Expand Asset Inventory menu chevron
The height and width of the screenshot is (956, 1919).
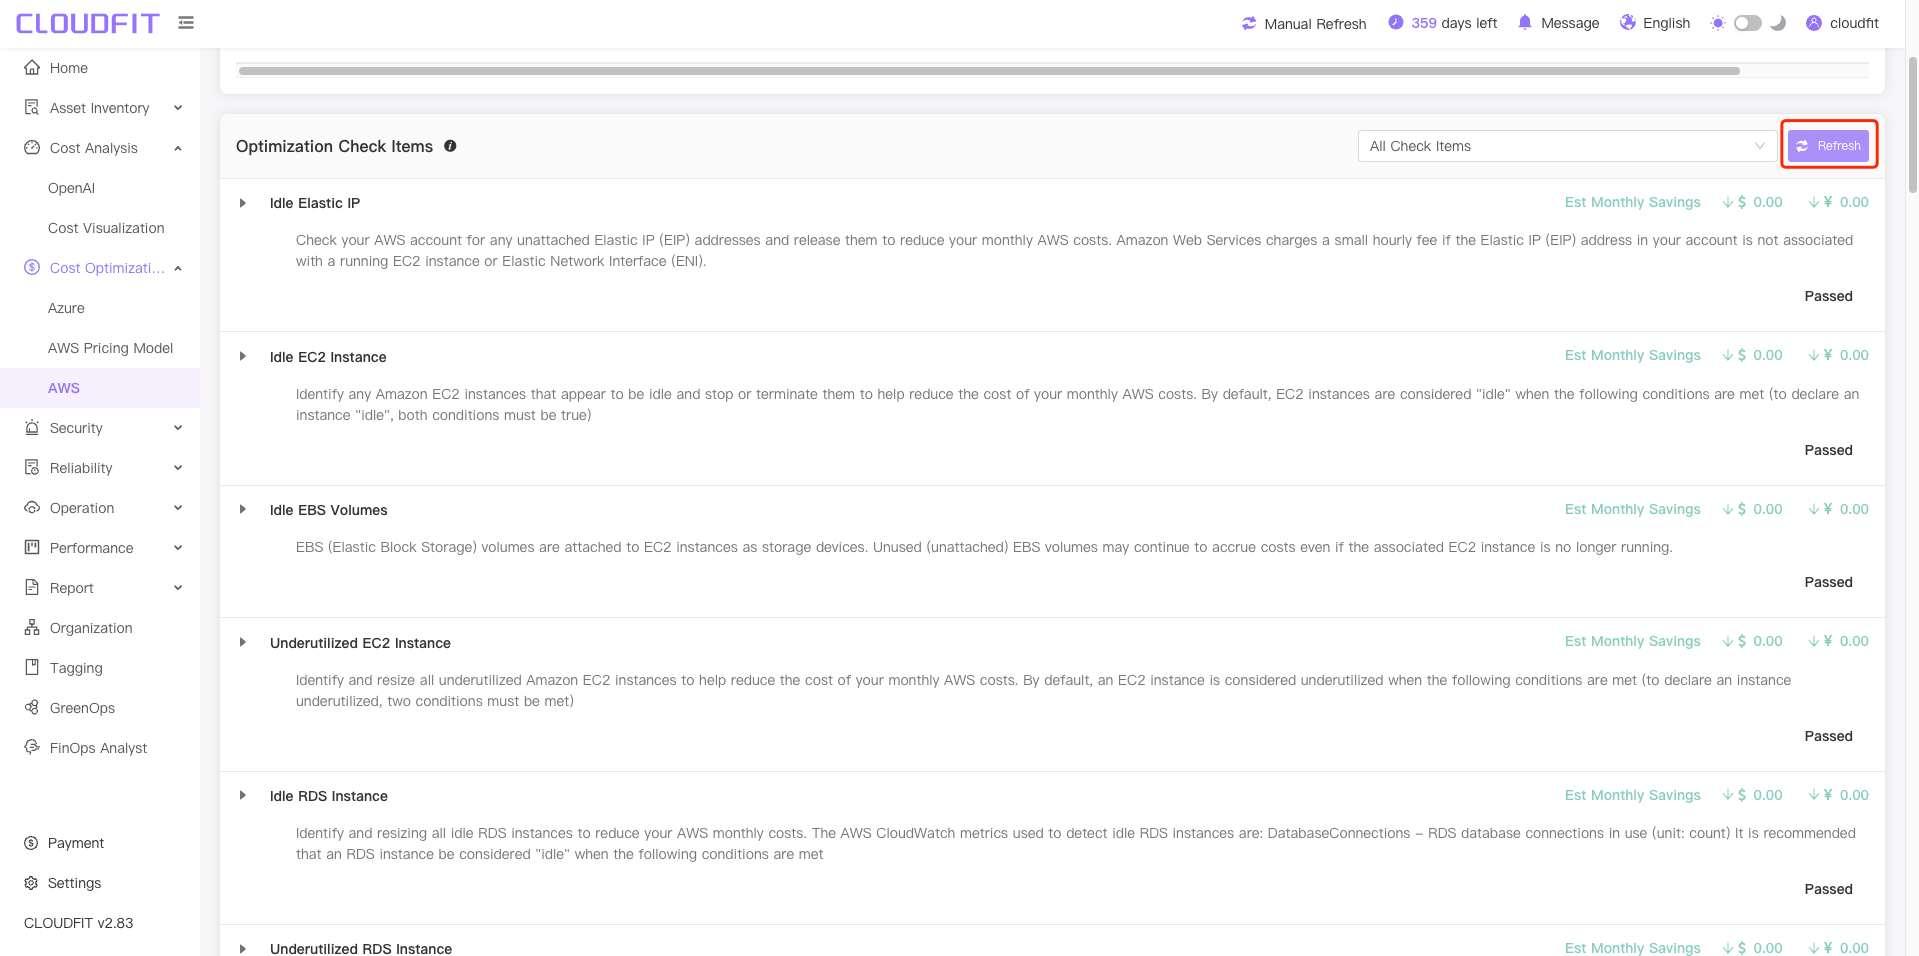178,108
